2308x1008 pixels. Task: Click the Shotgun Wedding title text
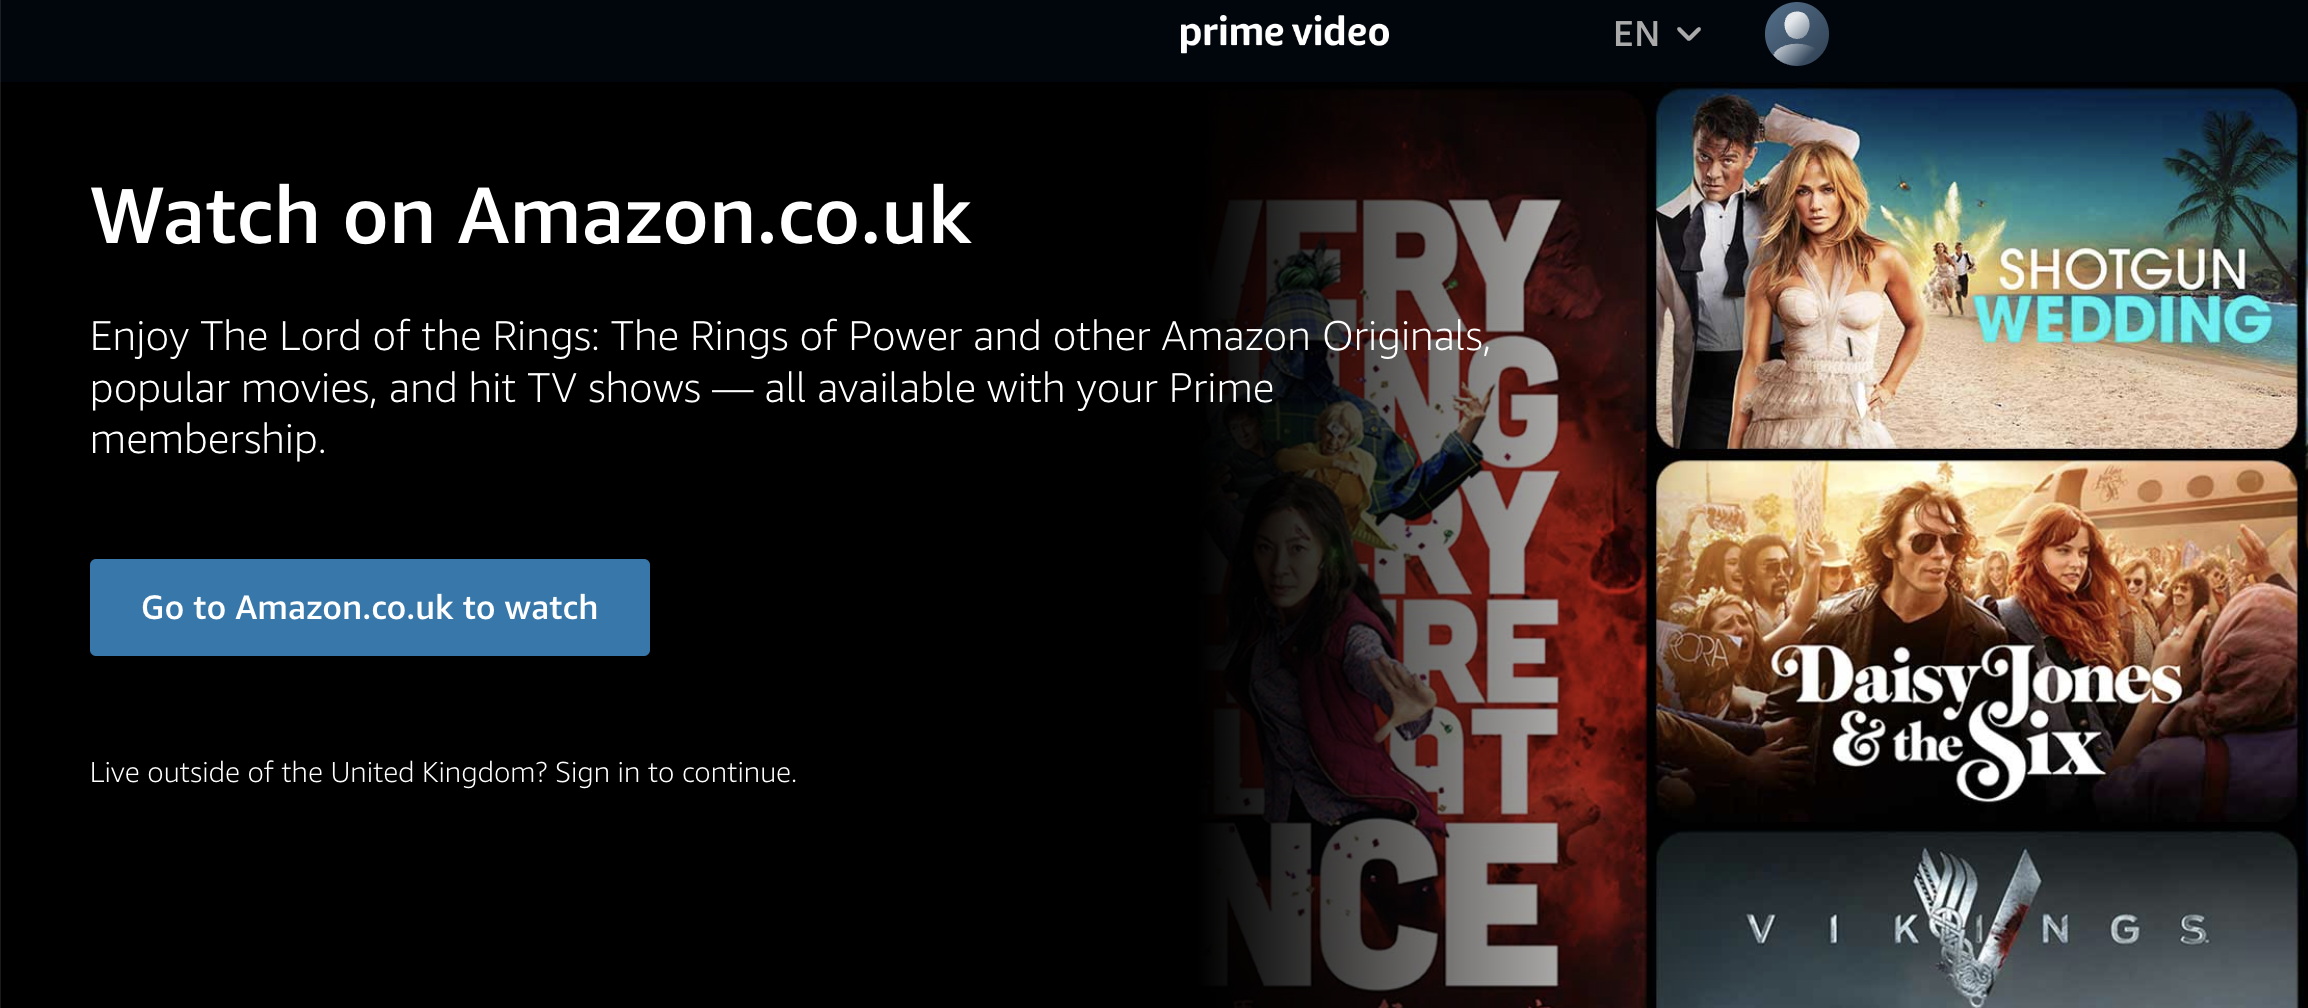point(2123,296)
